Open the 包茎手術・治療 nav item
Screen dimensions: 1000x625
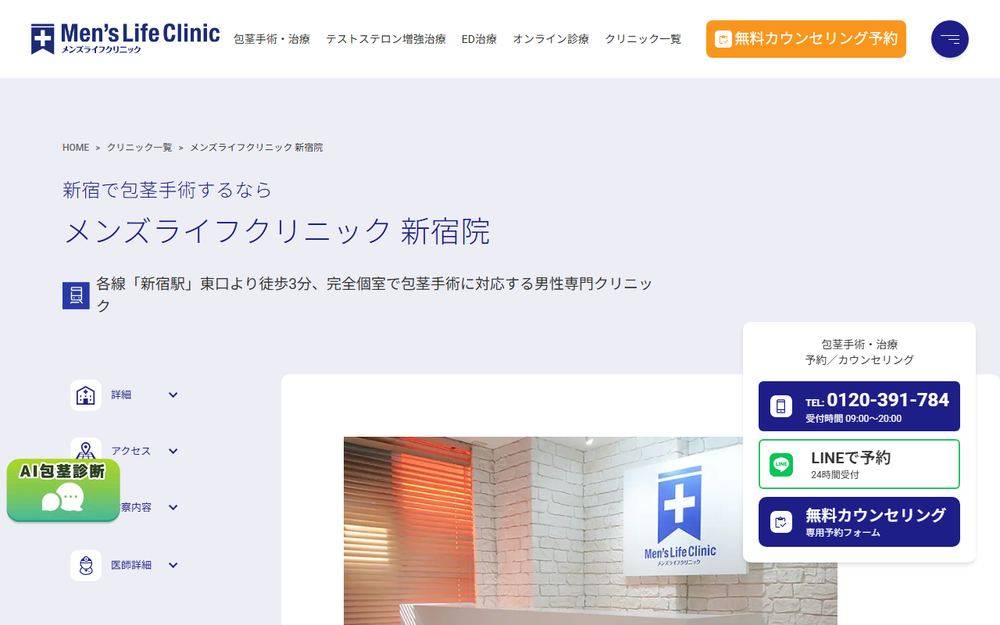(x=272, y=39)
